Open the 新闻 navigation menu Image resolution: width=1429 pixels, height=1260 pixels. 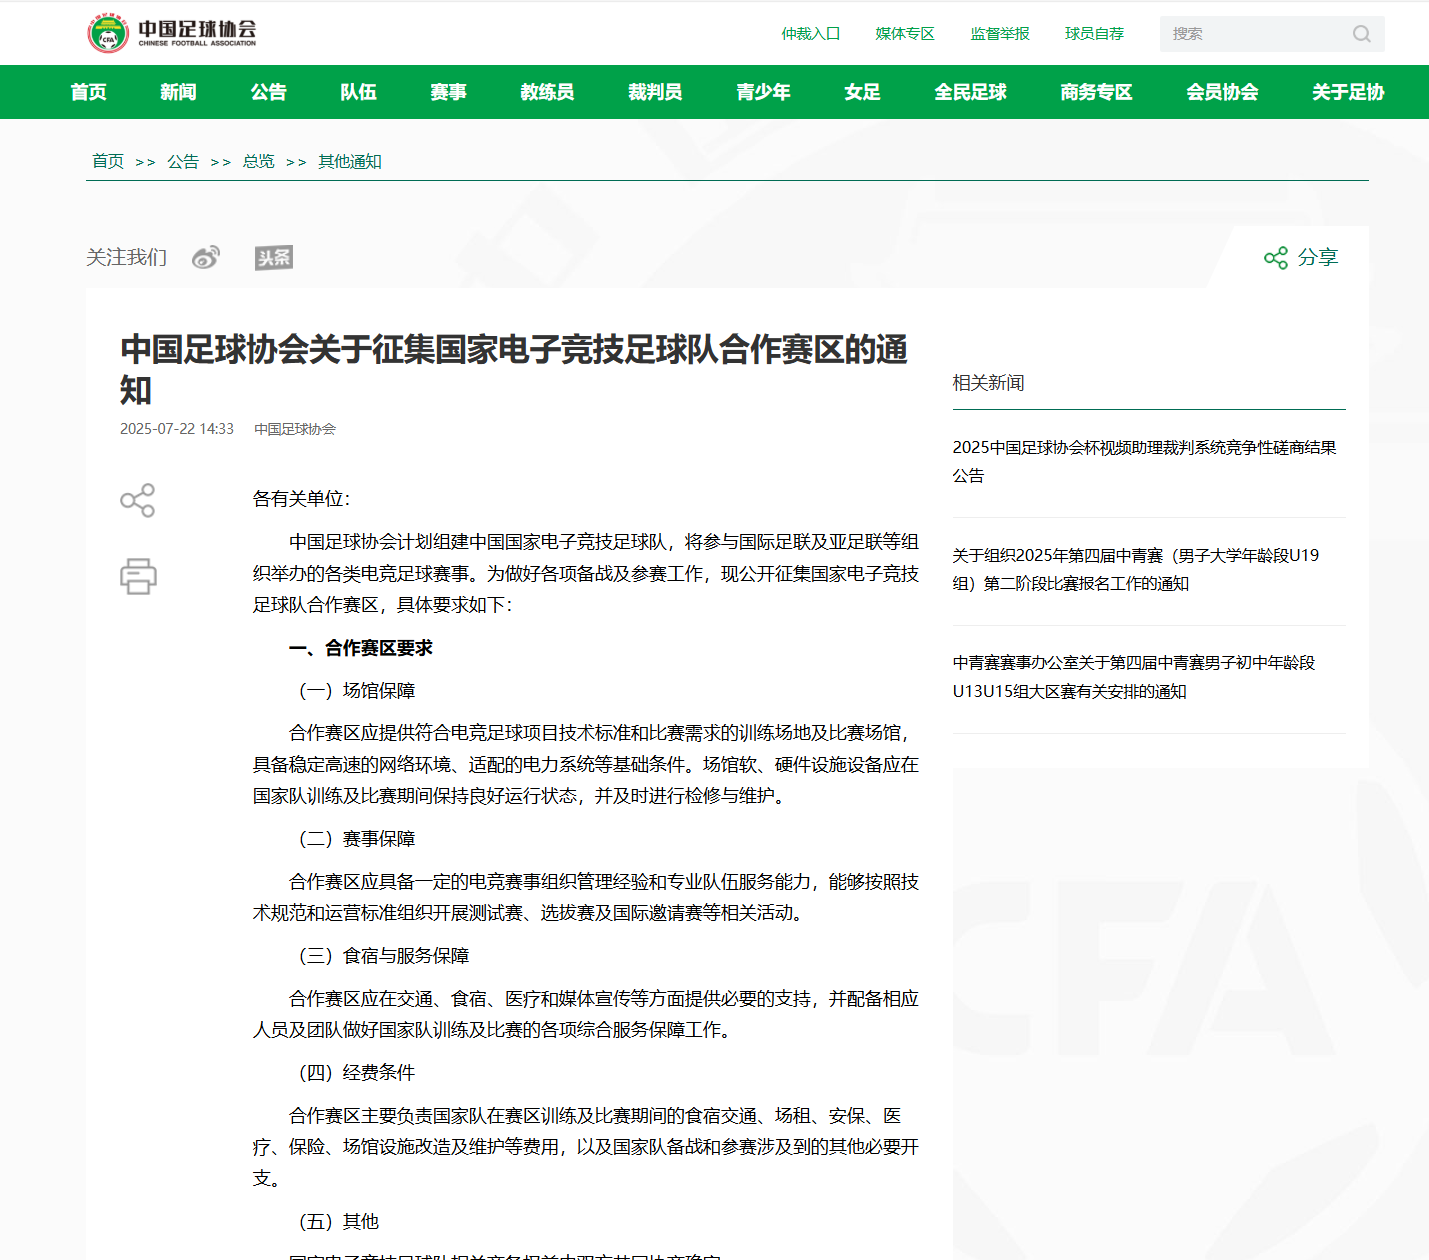click(x=178, y=92)
